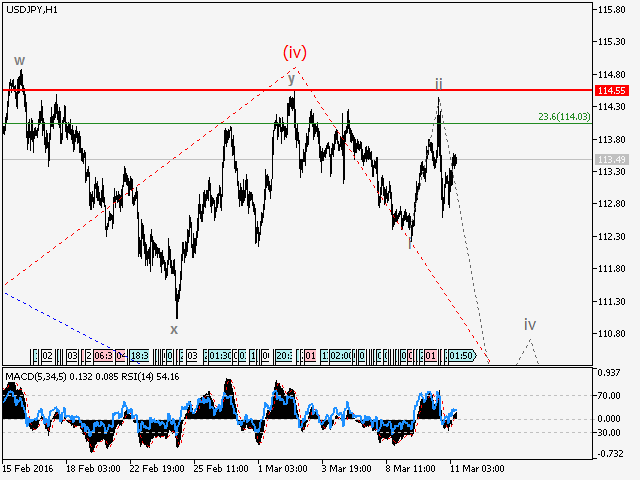Click the 114.30 price scale value

point(611,107)
